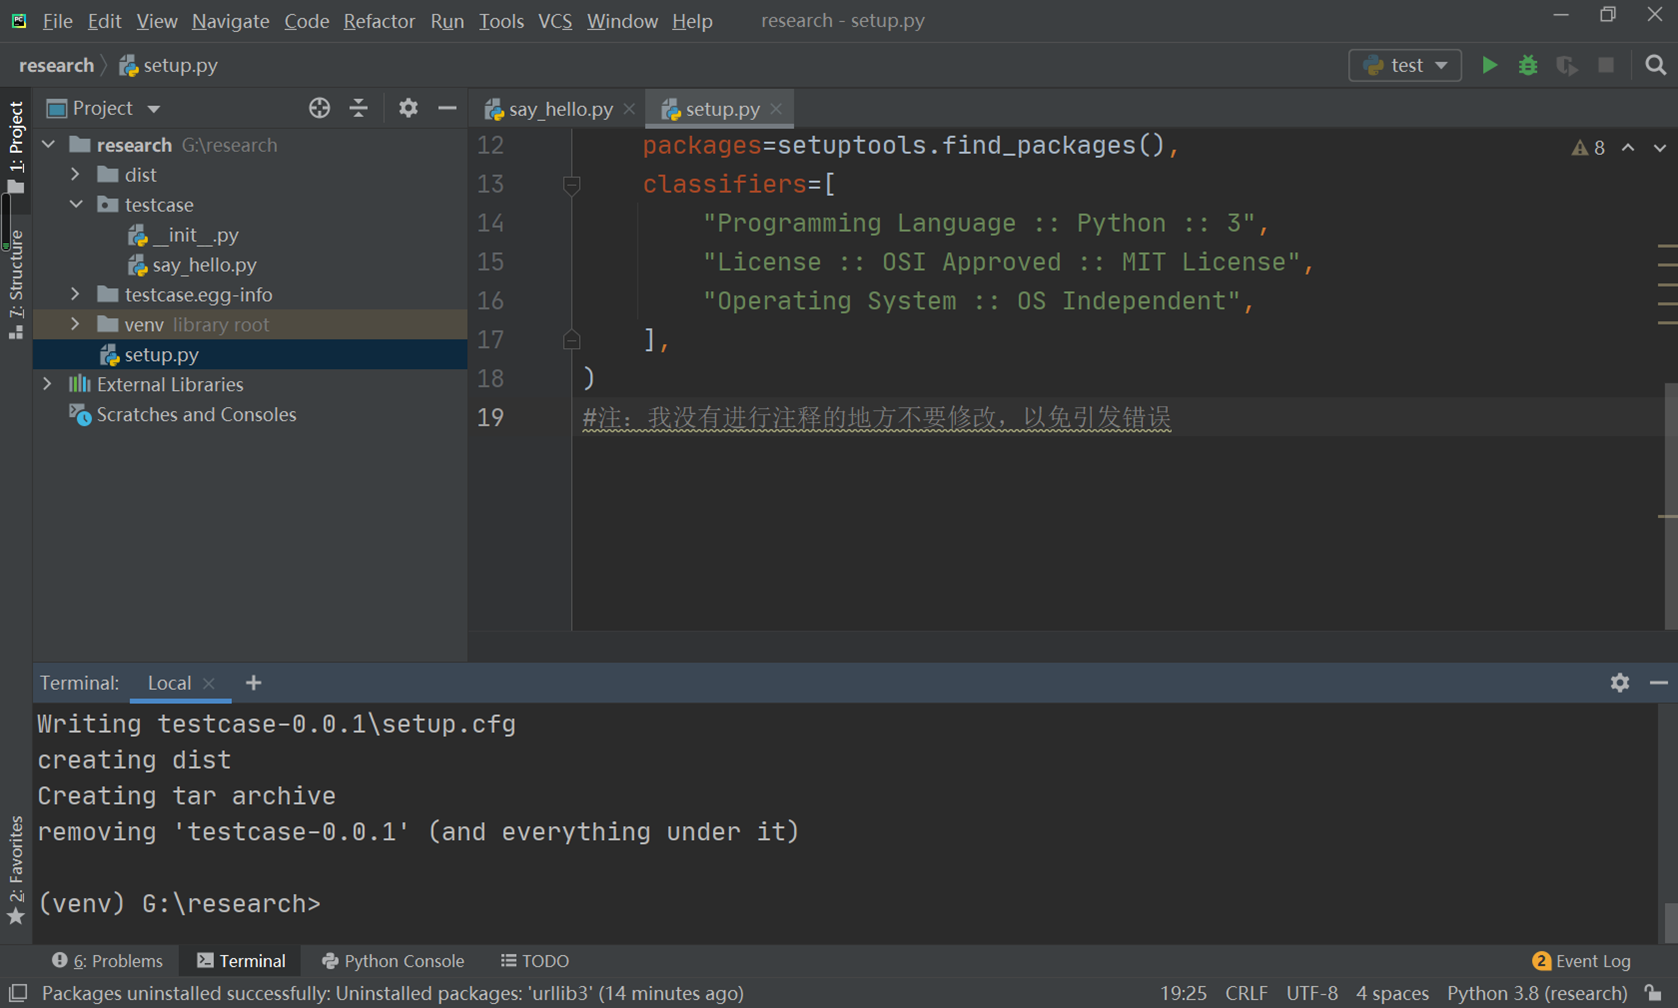
Task: Open the Refactor menu
Action: pyautogui.click(x=379, y=21)
